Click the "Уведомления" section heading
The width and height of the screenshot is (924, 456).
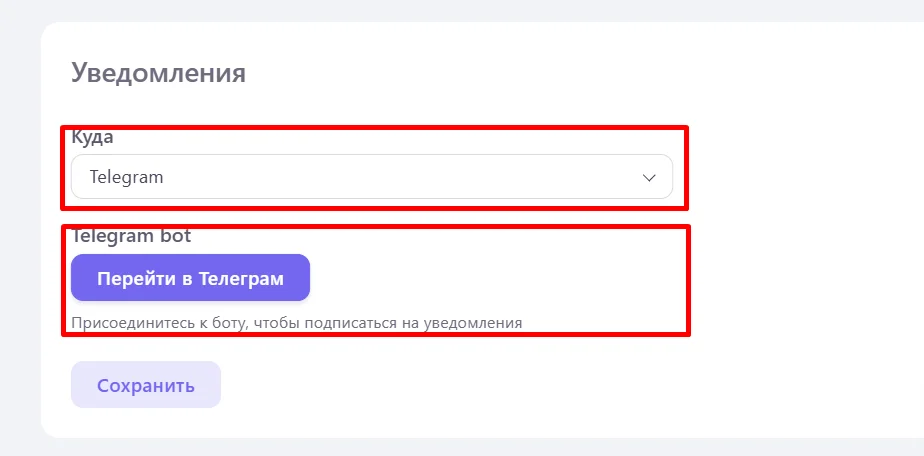tap(159, 73)
